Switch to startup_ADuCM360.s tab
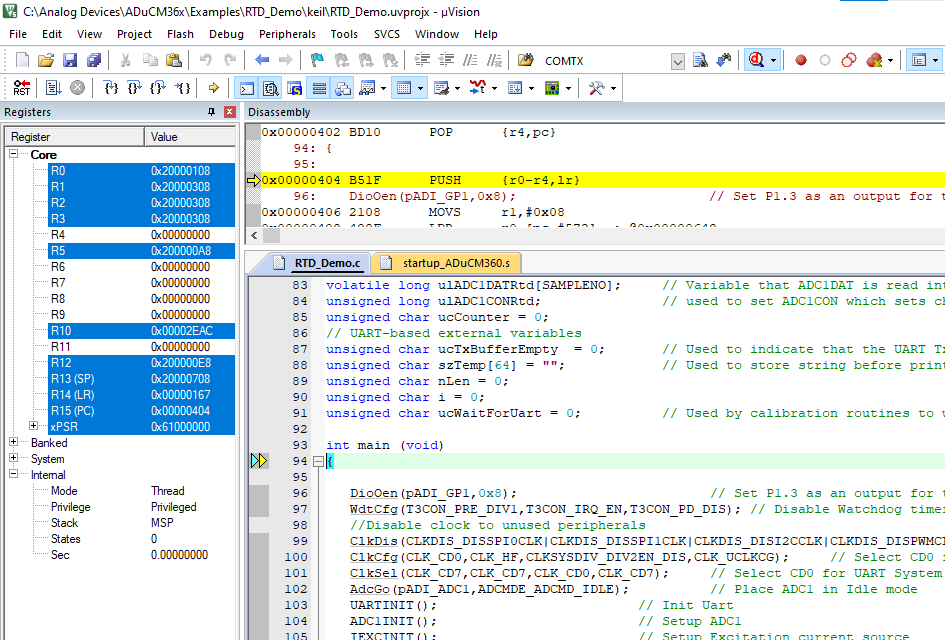The height and width of the screenshot is (640, 945). (446, 263)
